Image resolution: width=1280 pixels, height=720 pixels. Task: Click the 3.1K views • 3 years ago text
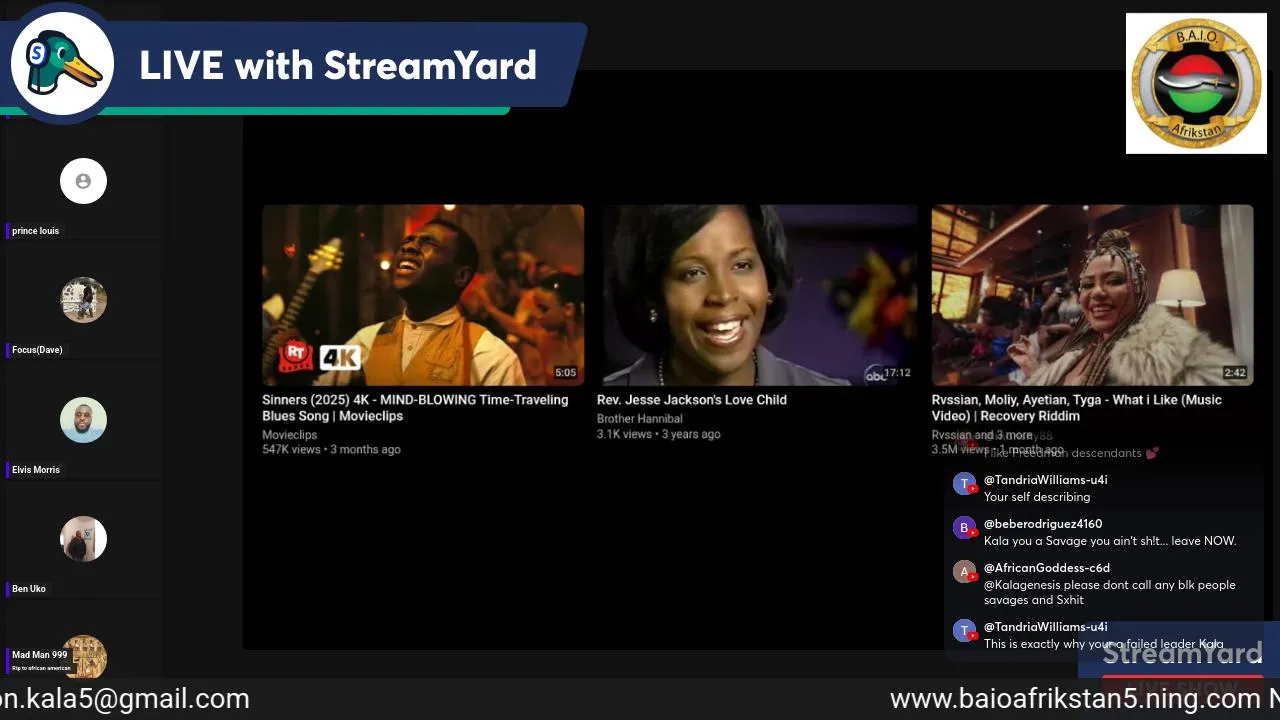pos(659,434)
